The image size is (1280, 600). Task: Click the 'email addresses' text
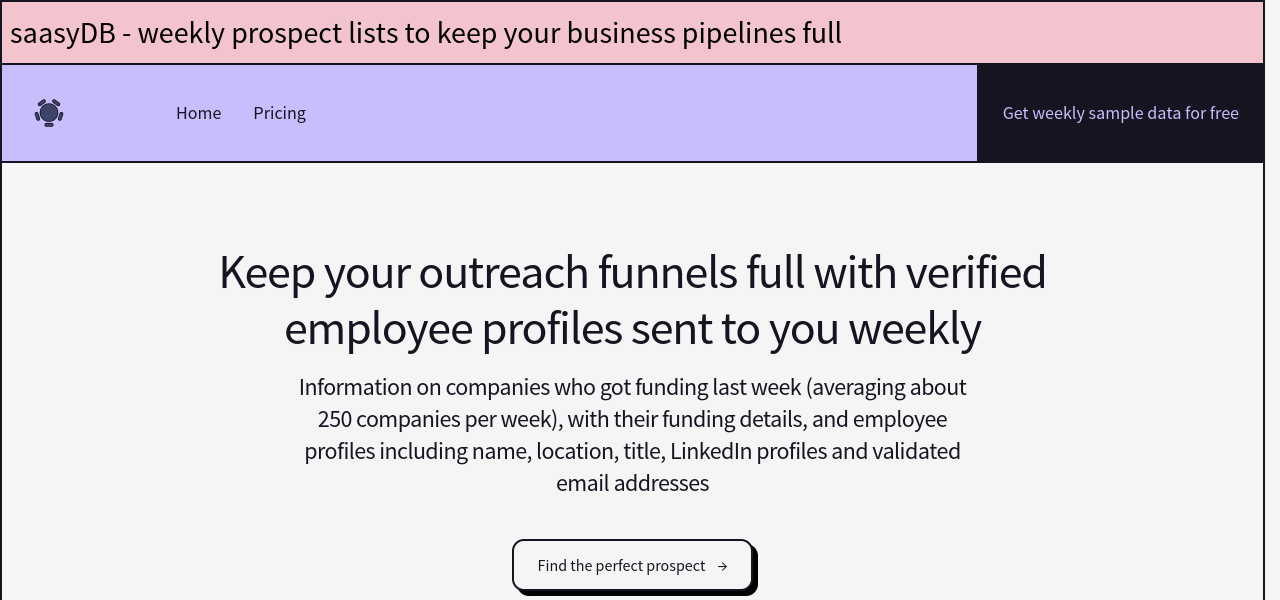pyautogui.click(x=632, y=483)
